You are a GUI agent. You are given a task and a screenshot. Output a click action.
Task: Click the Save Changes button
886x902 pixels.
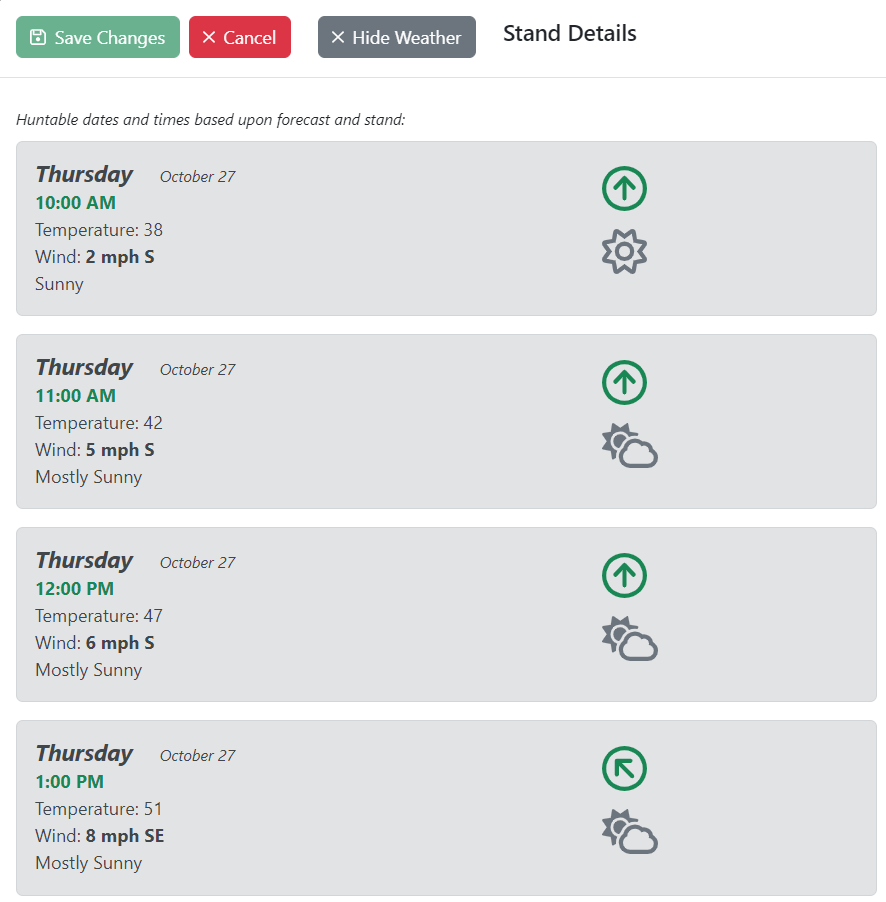click(97, 37)
